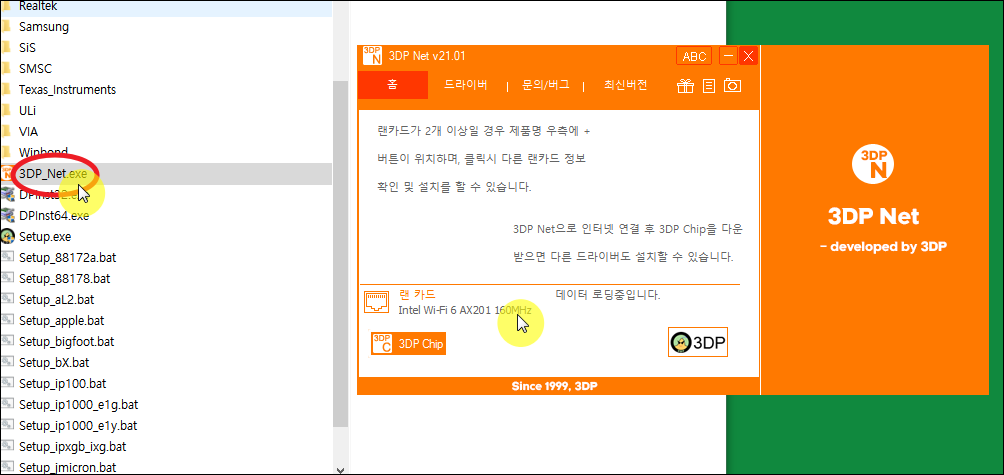1004x475 pixels.
Task: Click the 3DP Net logo in title bar
Action: (372, 56)
